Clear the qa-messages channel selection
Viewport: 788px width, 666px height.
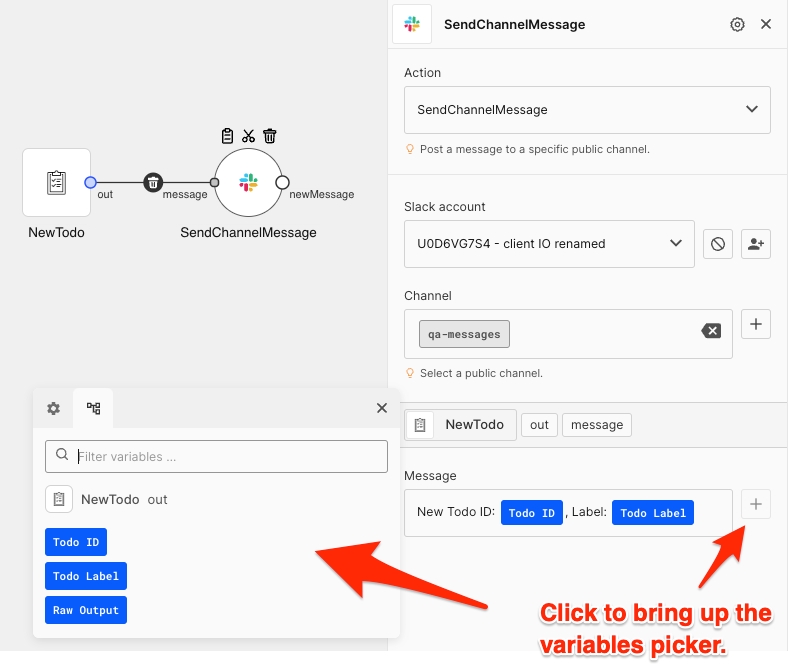(x=711, y=331)
